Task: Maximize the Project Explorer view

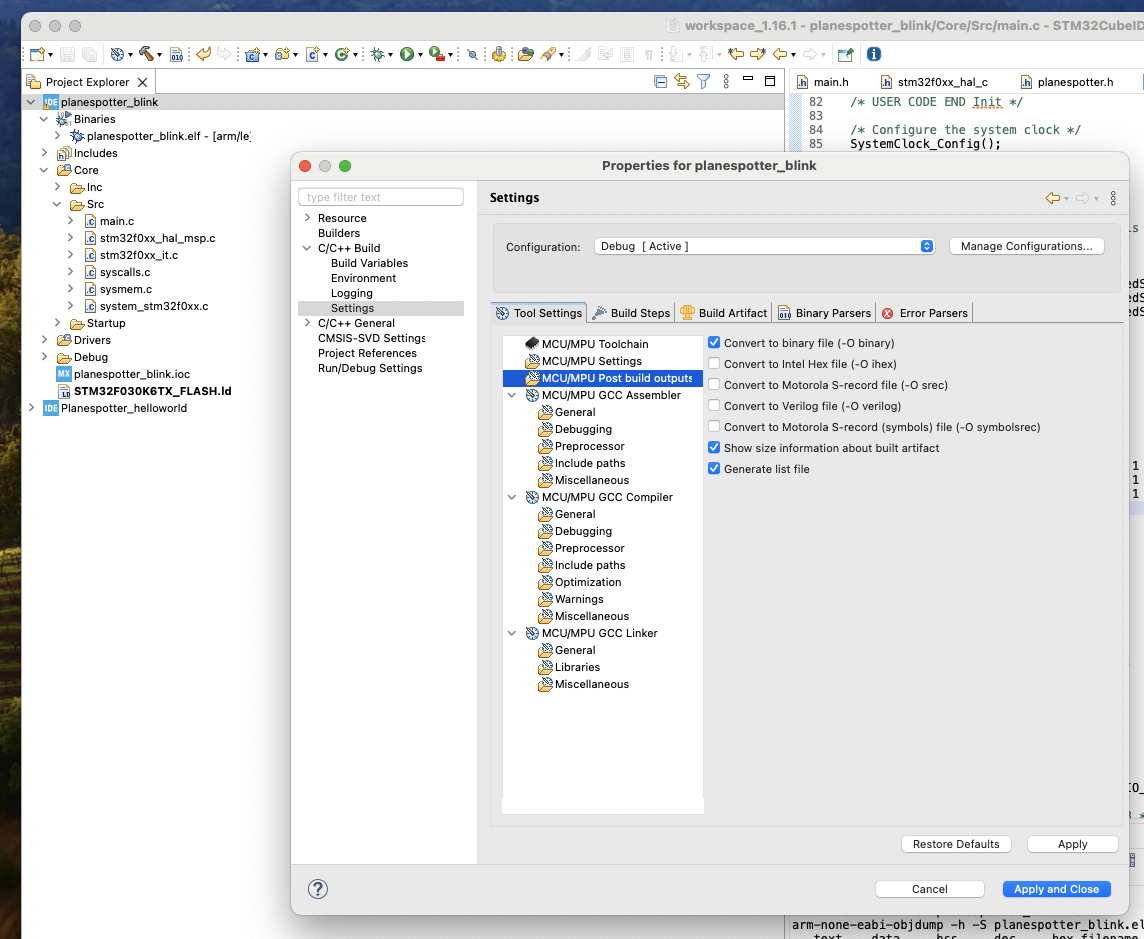Action: (x=769, y=81)
